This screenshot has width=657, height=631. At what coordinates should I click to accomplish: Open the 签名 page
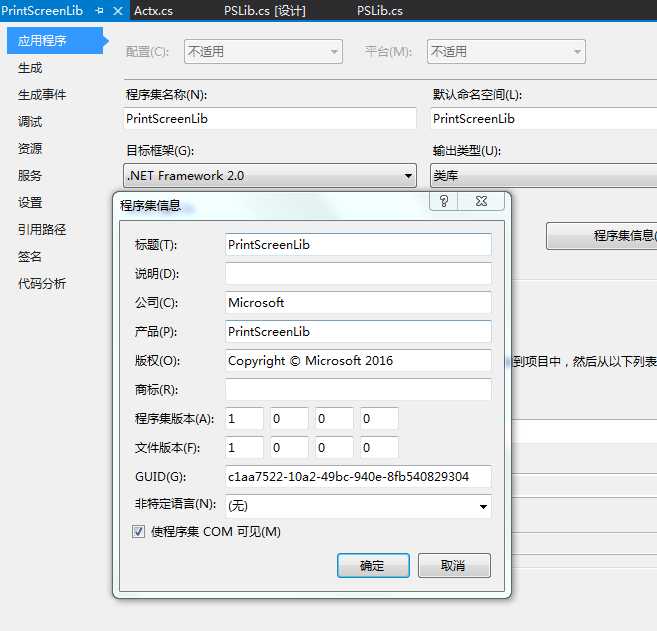30,256
